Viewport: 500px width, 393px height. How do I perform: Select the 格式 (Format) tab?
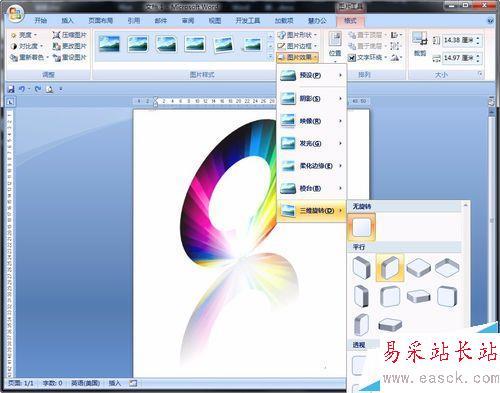click(x=350, y=21)
